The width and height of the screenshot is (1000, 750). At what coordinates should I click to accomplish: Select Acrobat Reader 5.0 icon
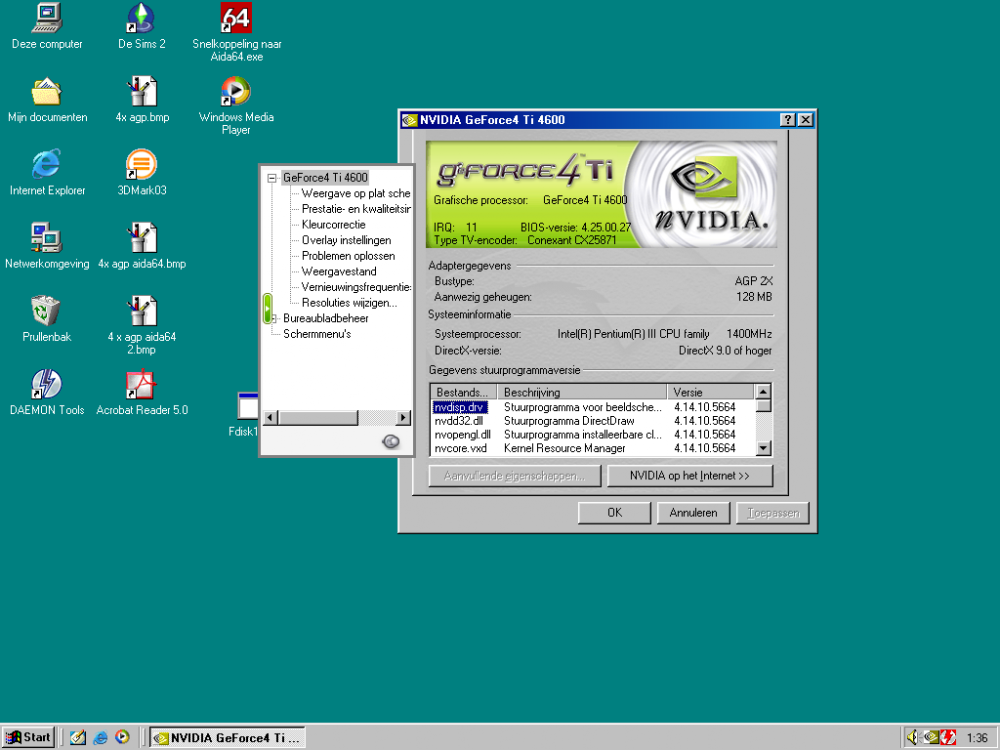click(x=141, y=386)
